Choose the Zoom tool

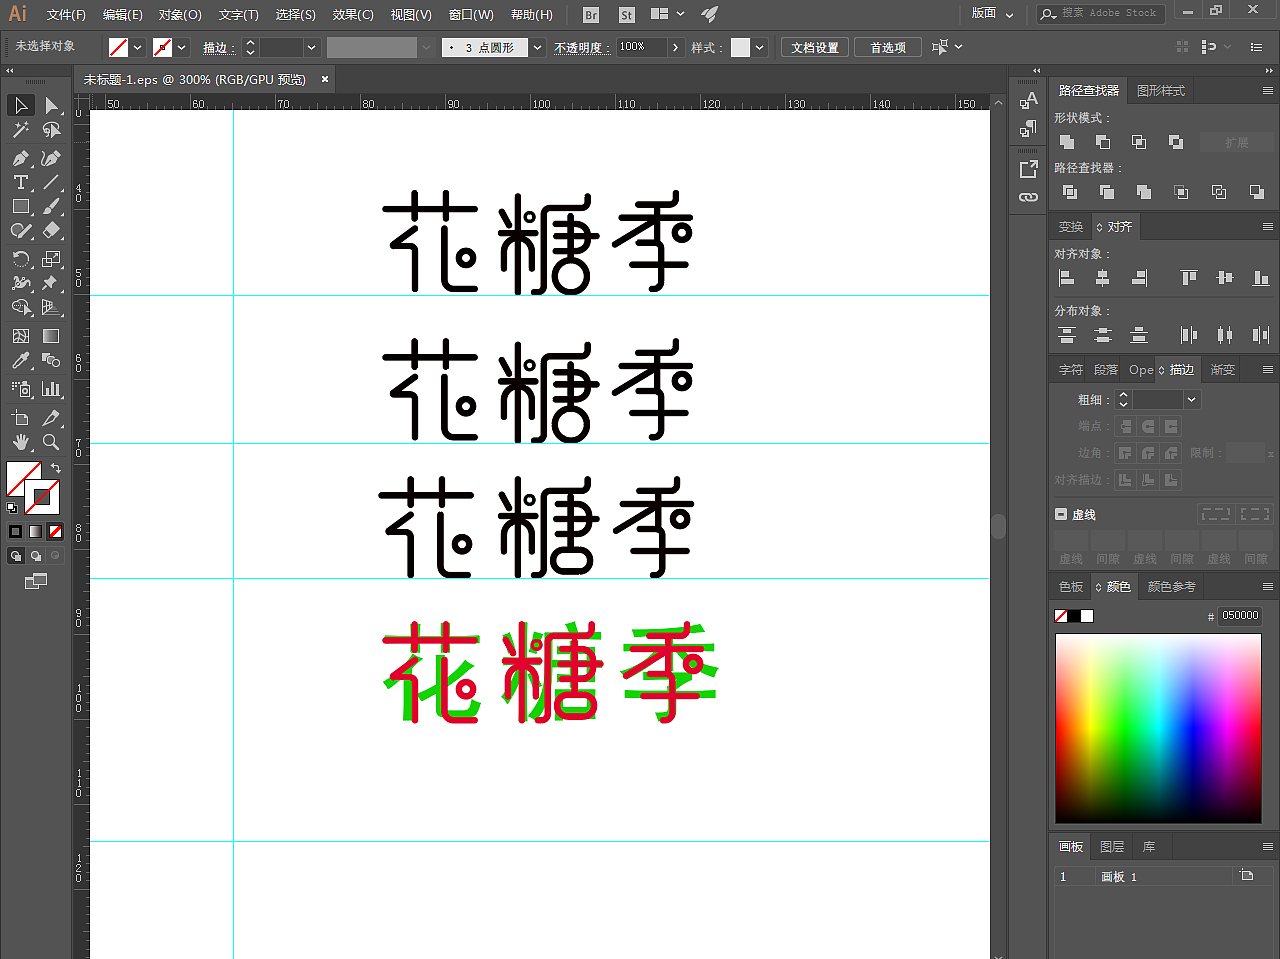point(50,442)
